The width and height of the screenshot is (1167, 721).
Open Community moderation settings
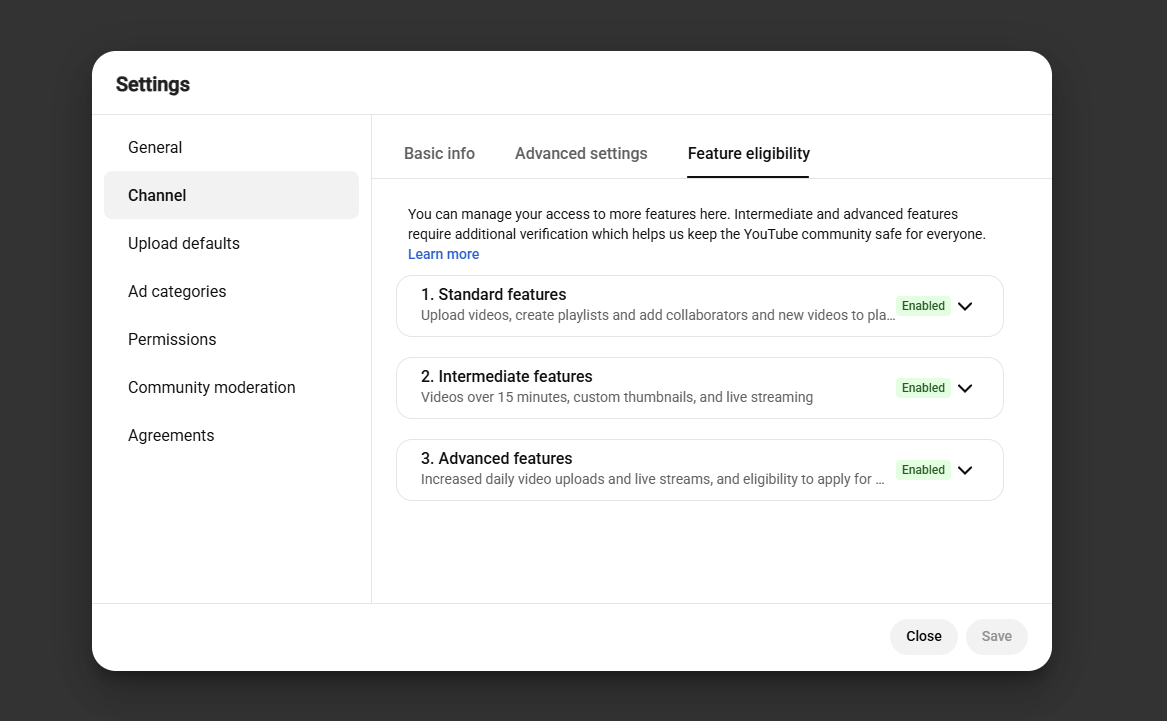coord(231,388)
